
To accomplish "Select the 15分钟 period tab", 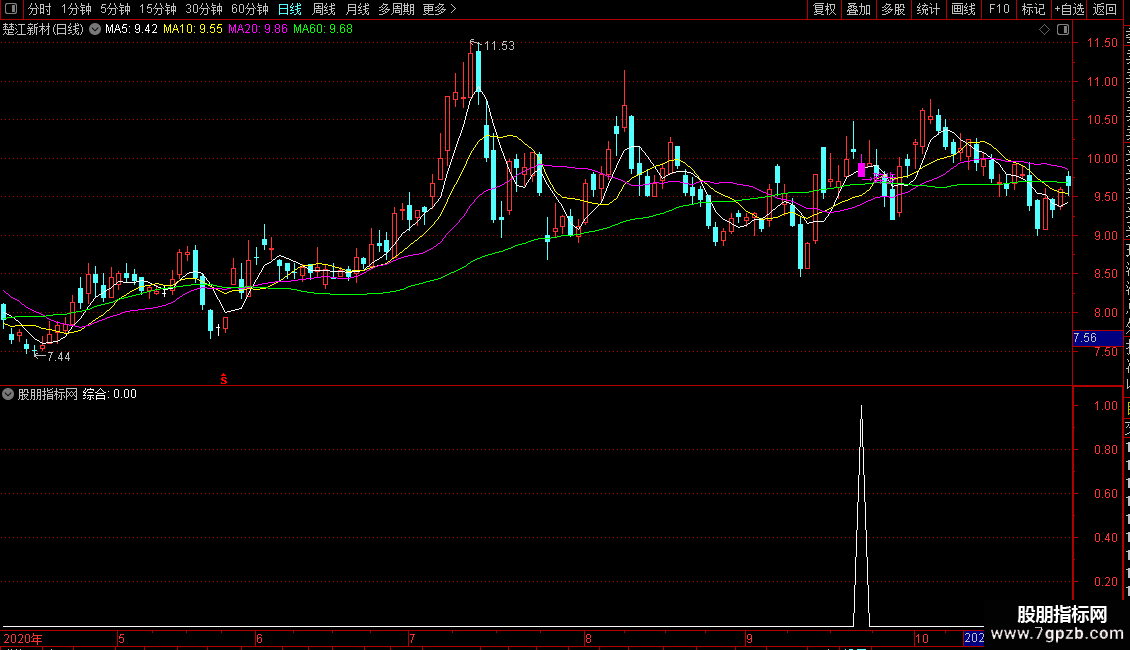I will (157, 9).
